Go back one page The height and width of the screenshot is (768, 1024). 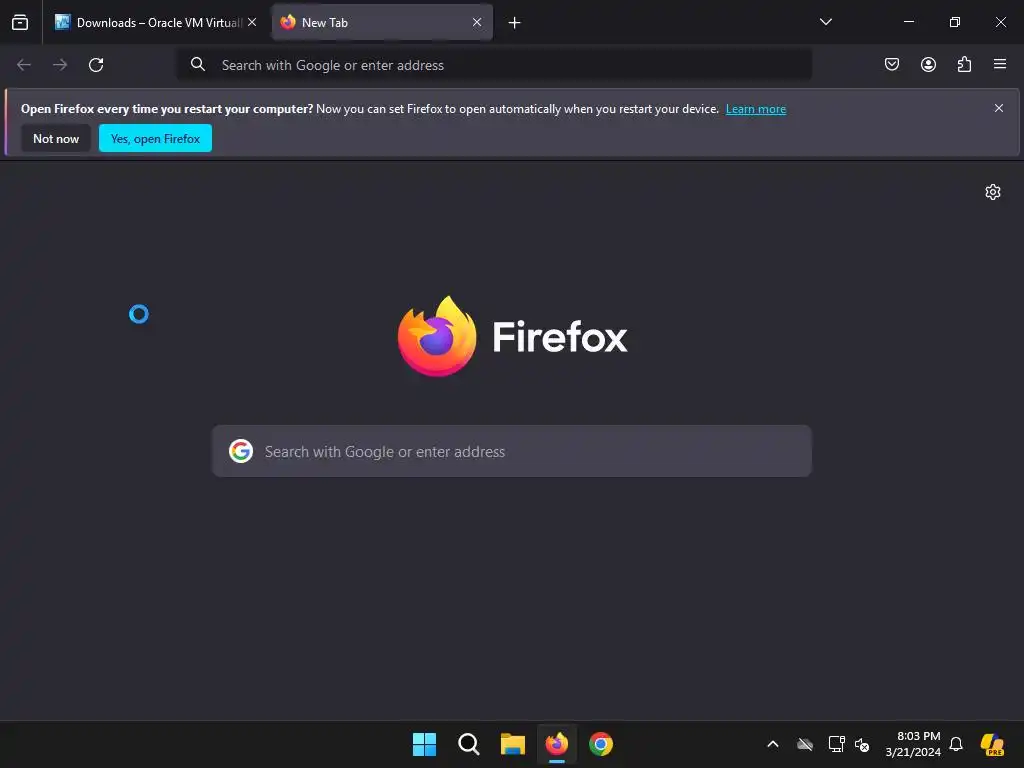[x=24, y=65]
